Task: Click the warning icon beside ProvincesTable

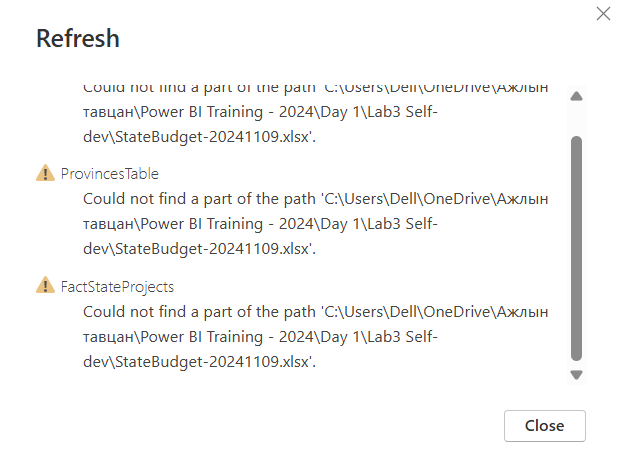Action: coord(45,173)
